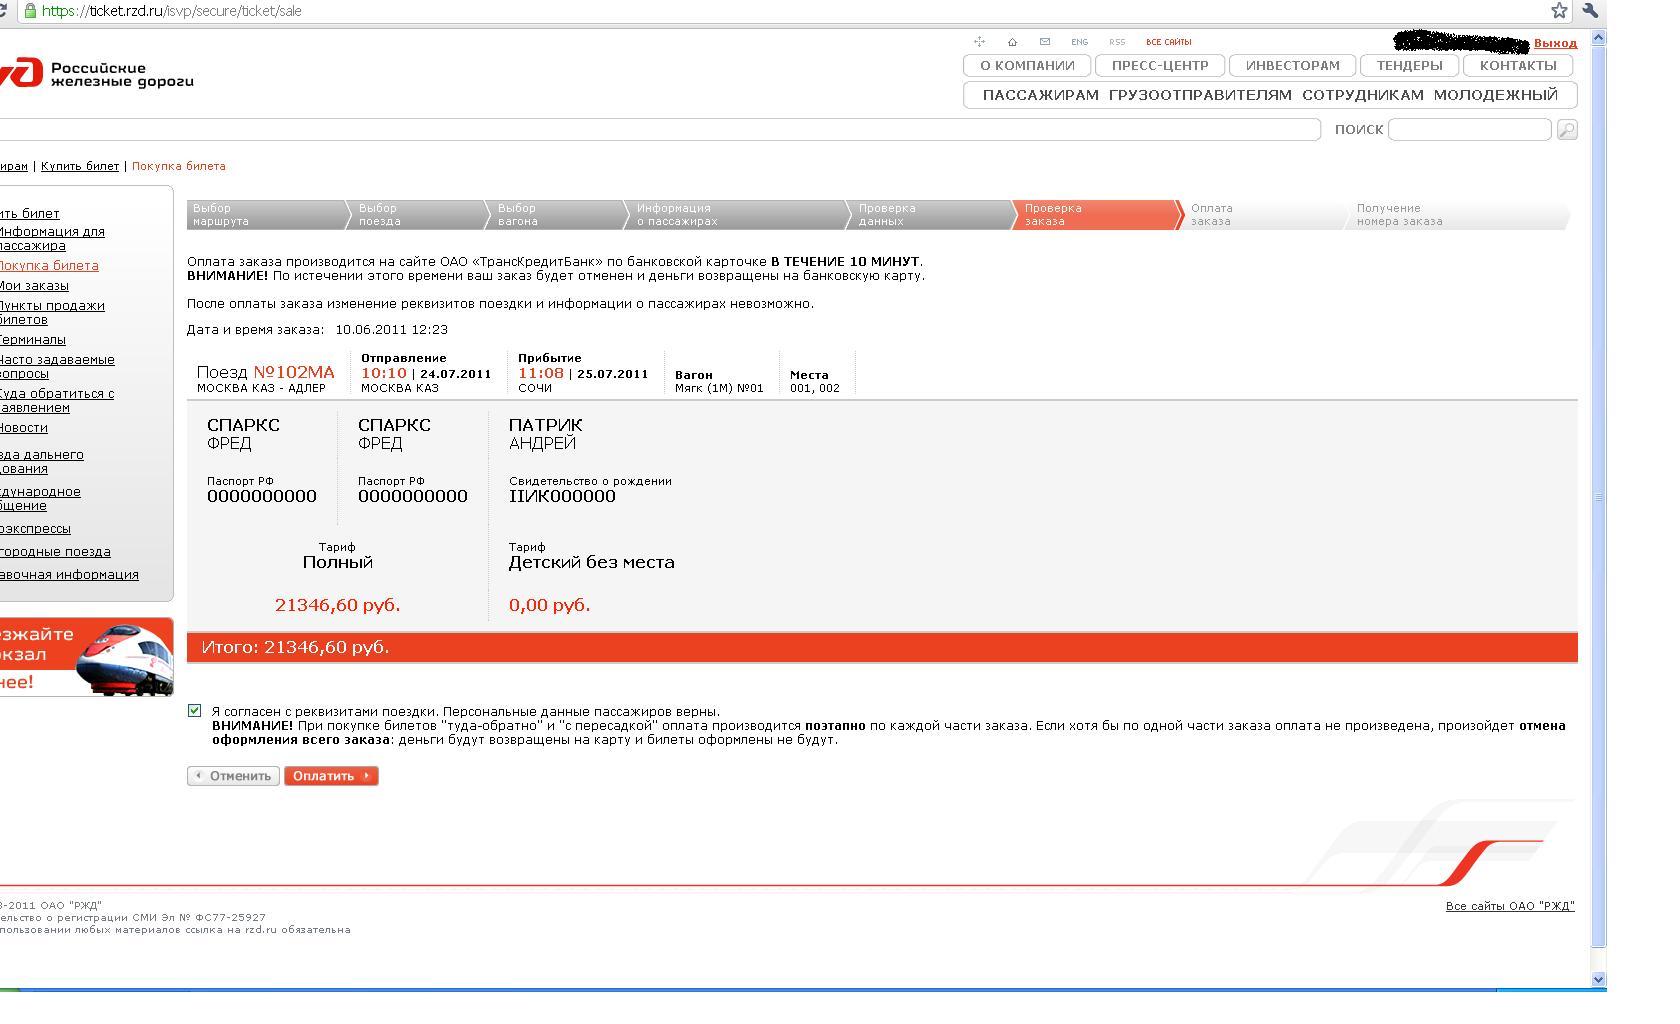This screenshot has width=1680, height=1024.
Task: Open the ГРУЗООТПРАВИТЕЛЯМ menu section
Action: tap(1200, 95)
